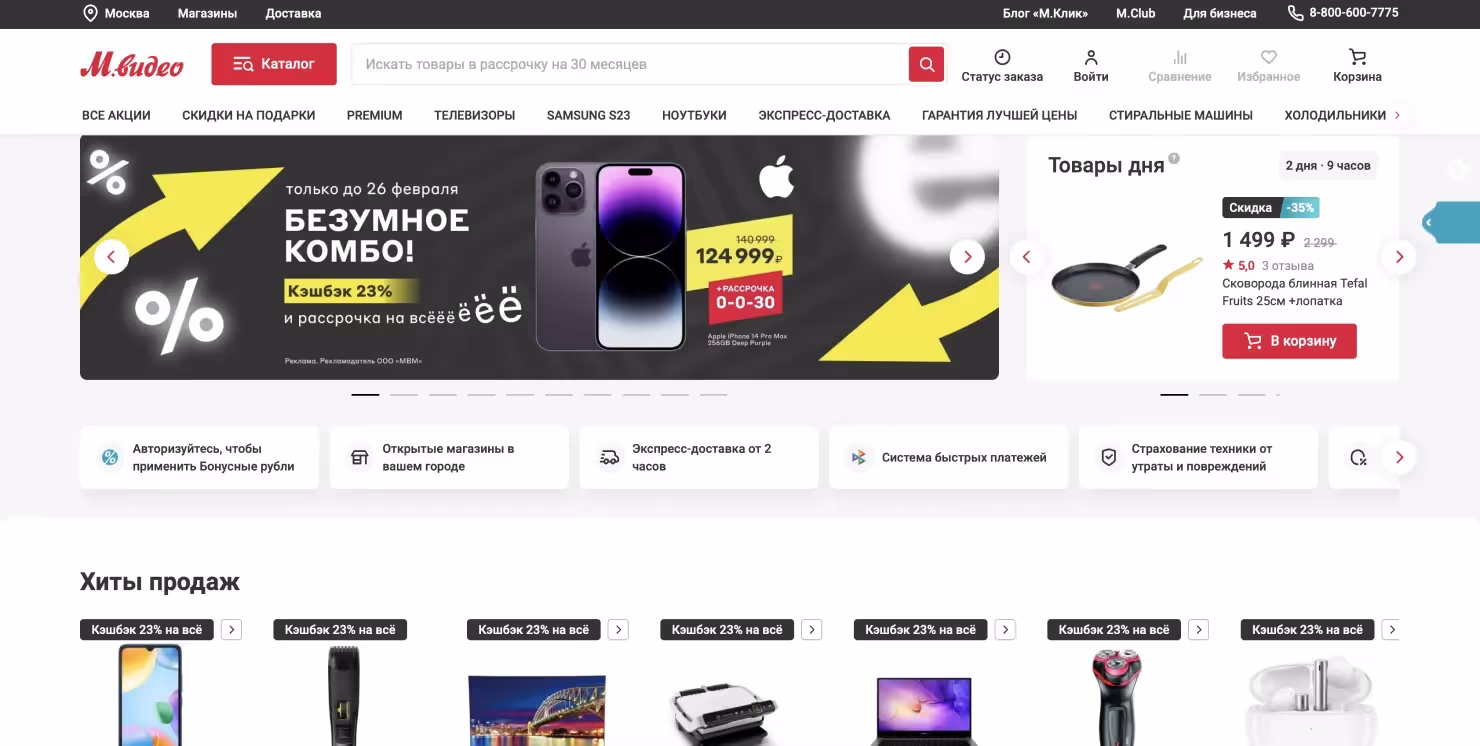Click the phone number 8-800-600-7775

tap(1353, 13)
